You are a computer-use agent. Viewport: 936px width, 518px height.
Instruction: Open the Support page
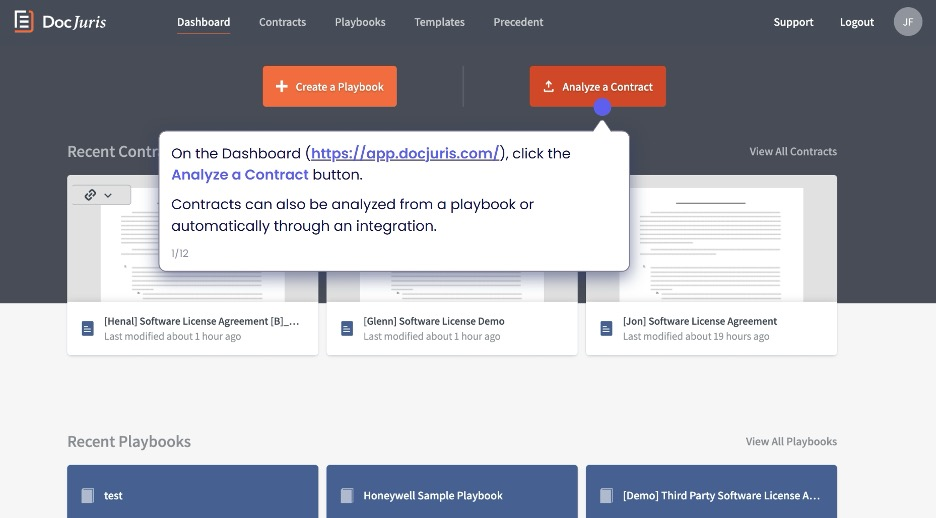(x=793, y=22)
